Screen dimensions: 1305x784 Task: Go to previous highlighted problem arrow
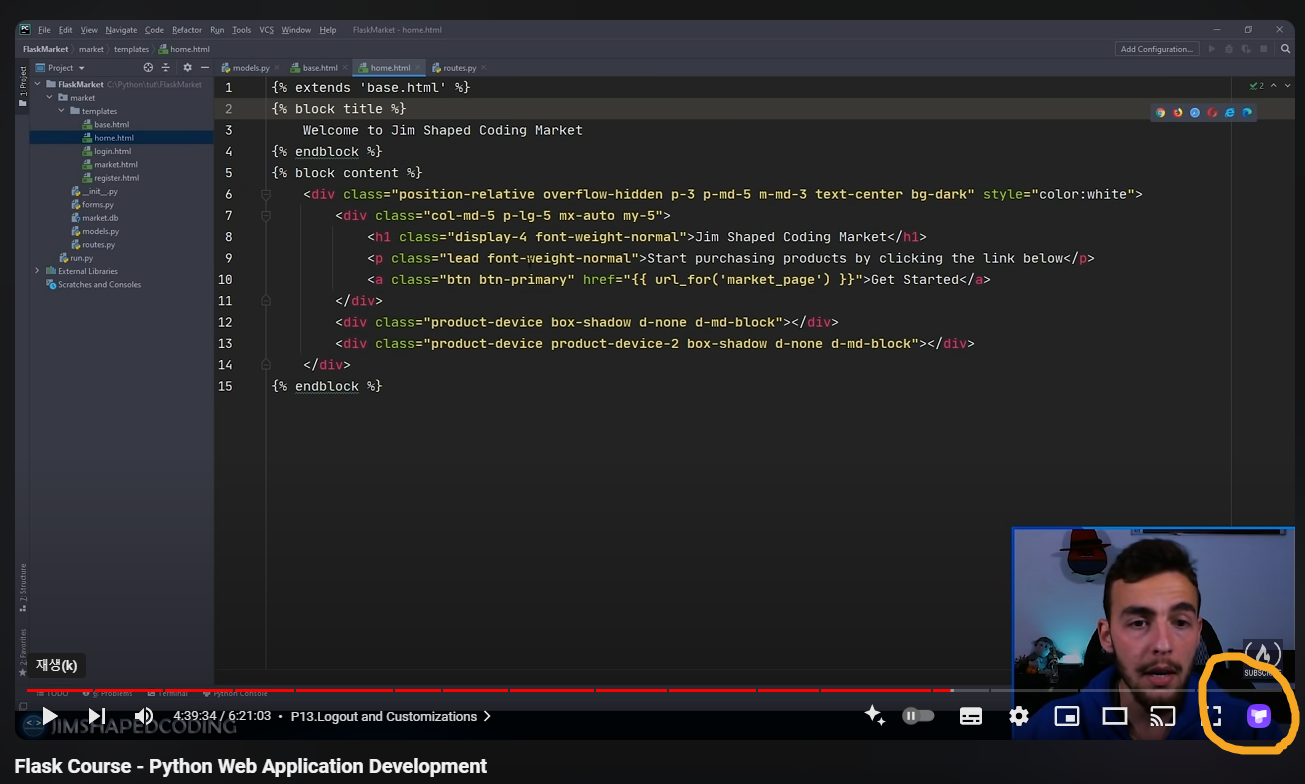coord(1272,86)
